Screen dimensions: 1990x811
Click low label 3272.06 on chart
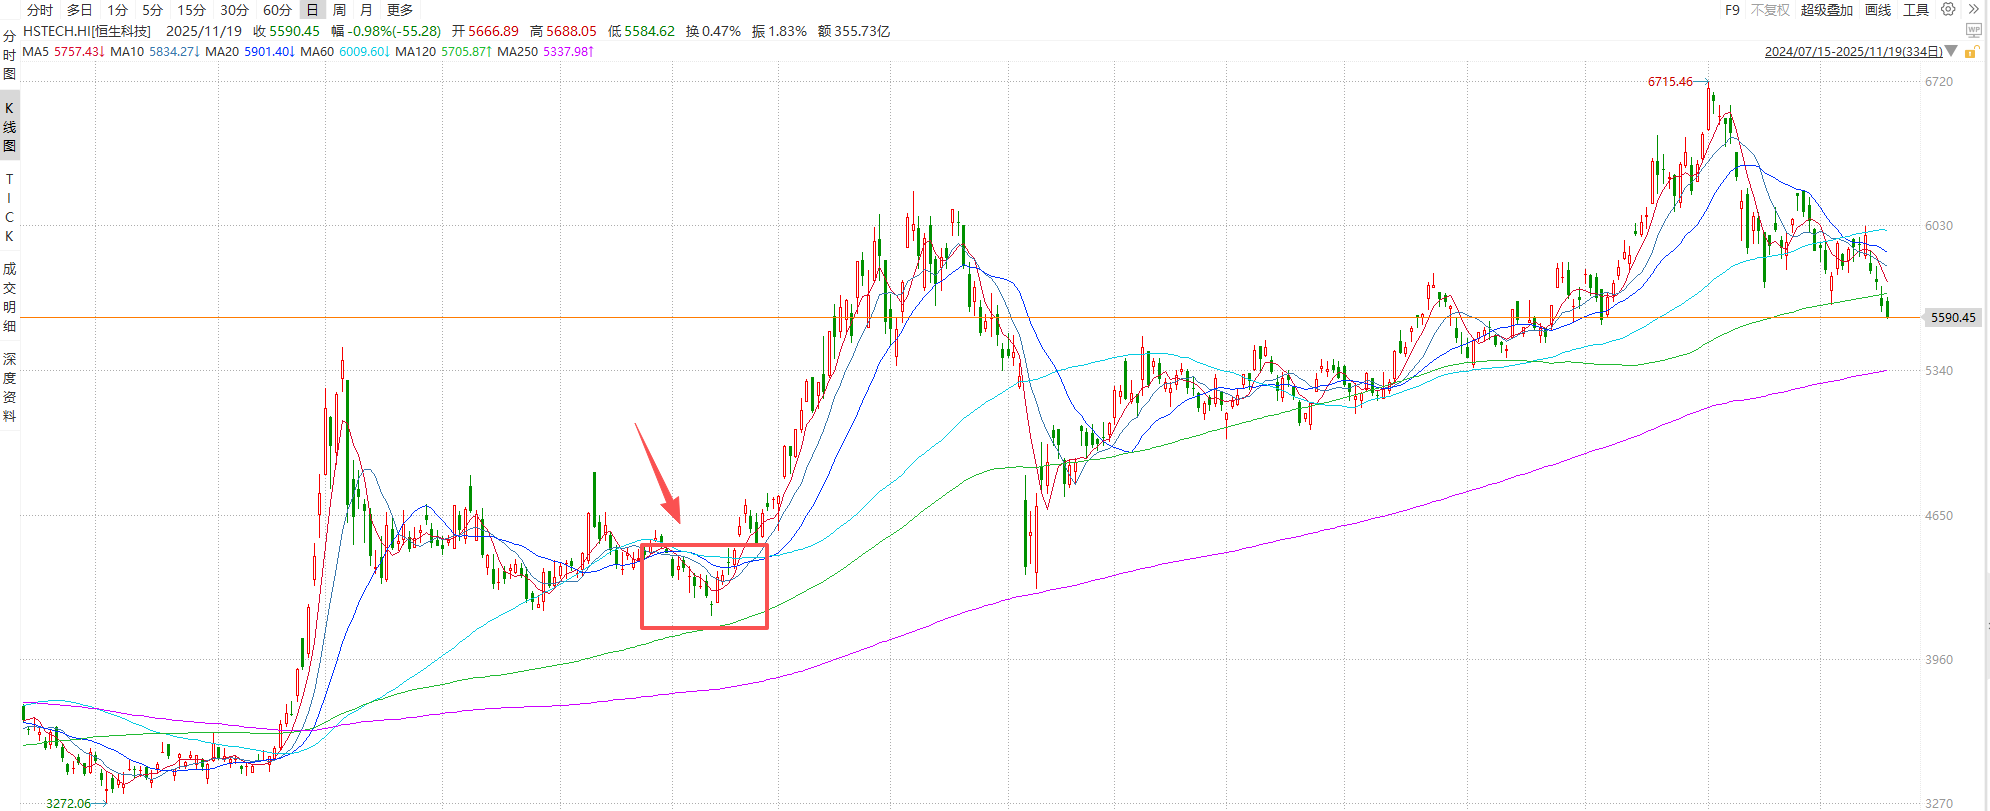pyautogui.click(x=68, y=803)
